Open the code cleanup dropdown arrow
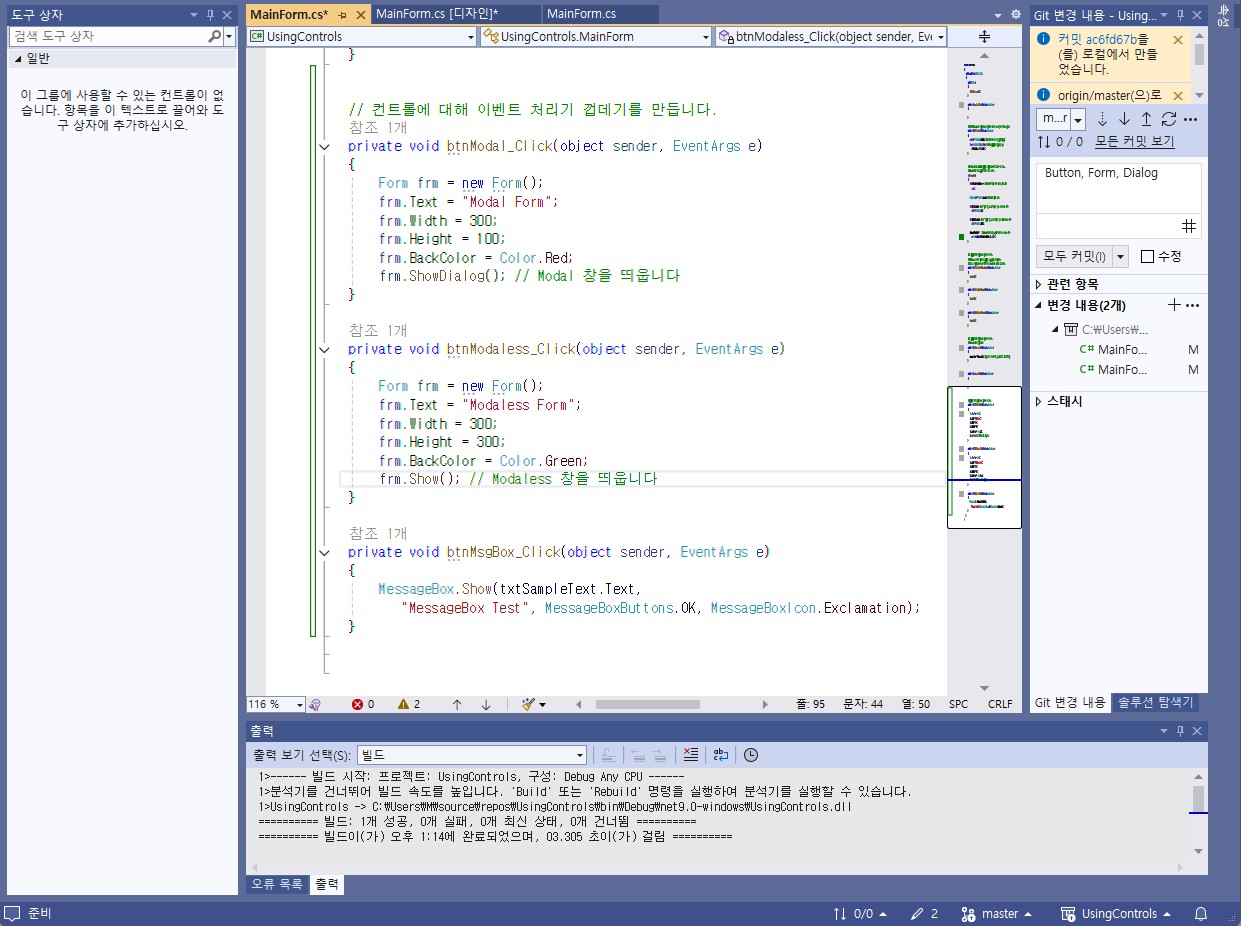 click(x=543, y=704)
